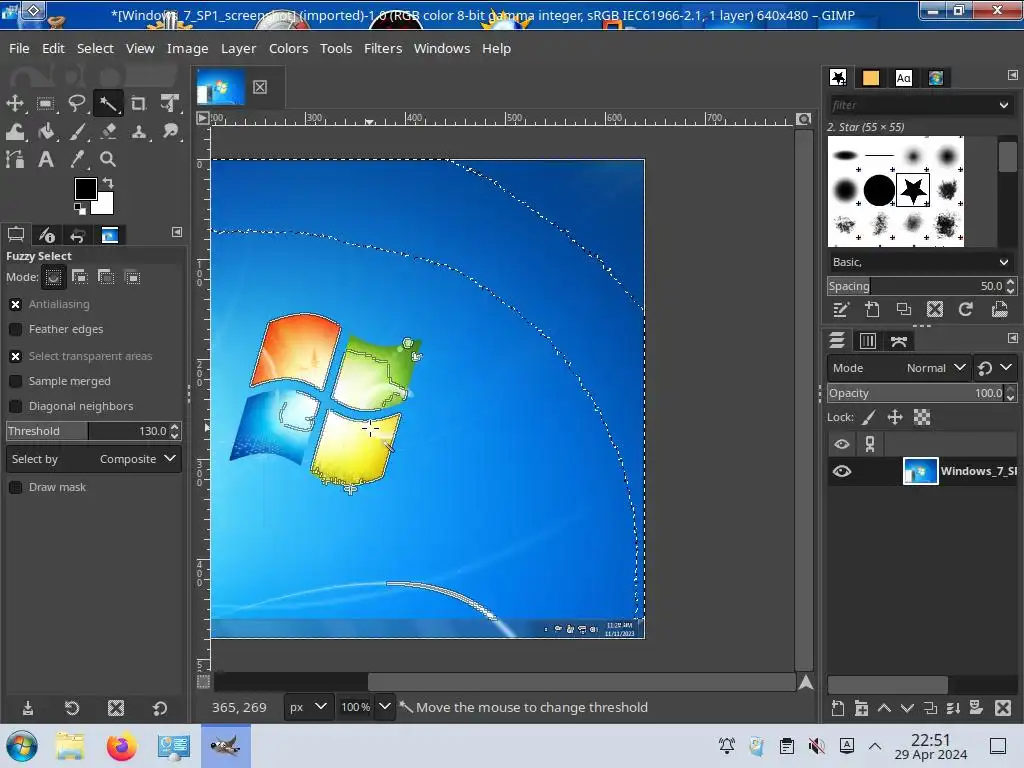The width and height of the screenshot is (1024, 768).
Task: Open the Windows menu
Action: coord(441,48)
